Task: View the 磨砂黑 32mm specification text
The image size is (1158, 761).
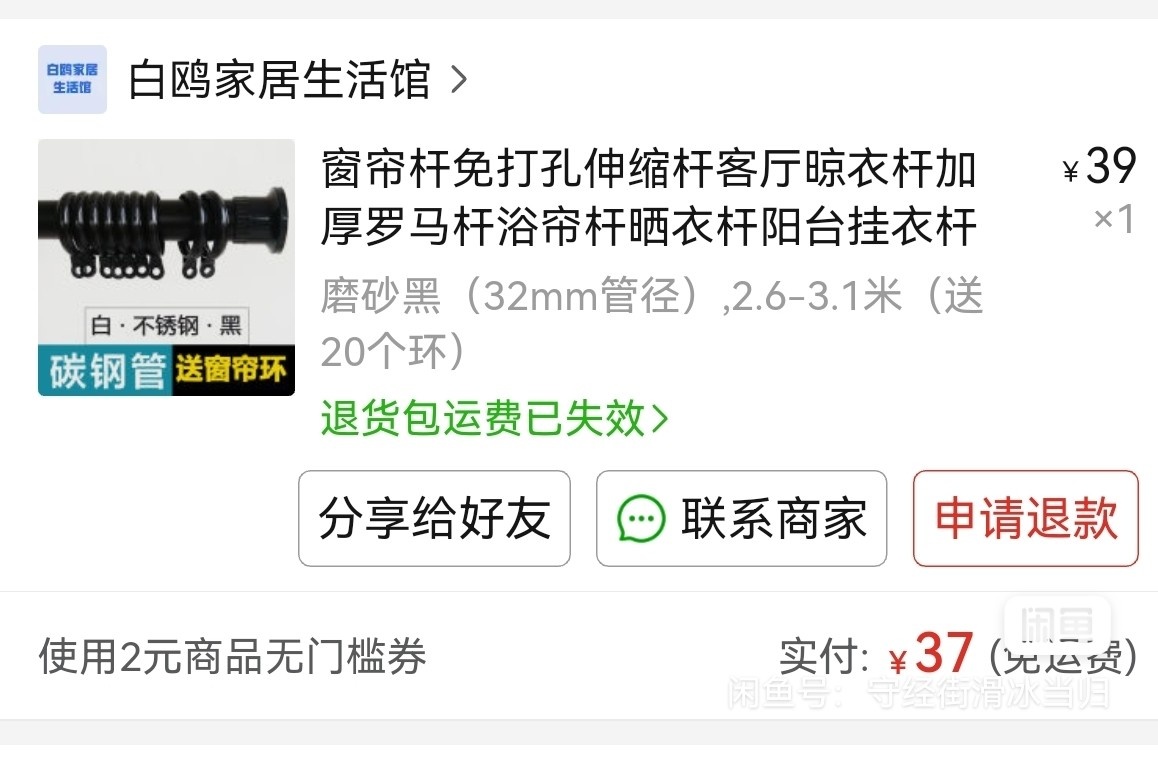Action: (x=651, y=323)
